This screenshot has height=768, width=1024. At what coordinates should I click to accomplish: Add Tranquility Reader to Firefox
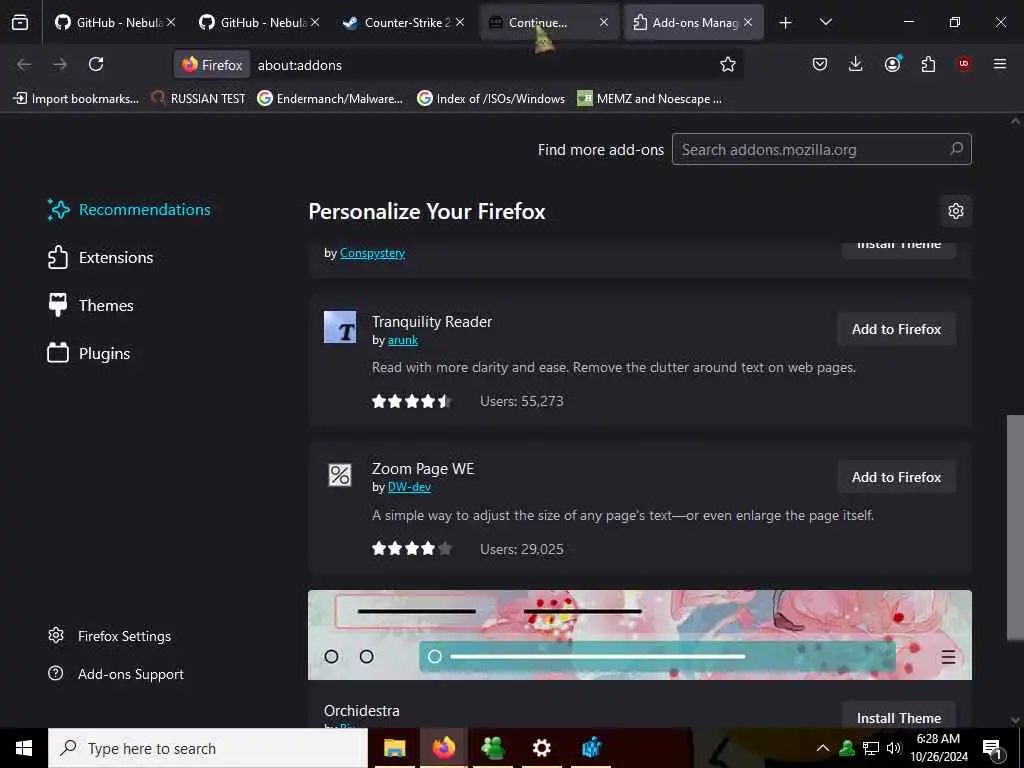click(896, 329)
